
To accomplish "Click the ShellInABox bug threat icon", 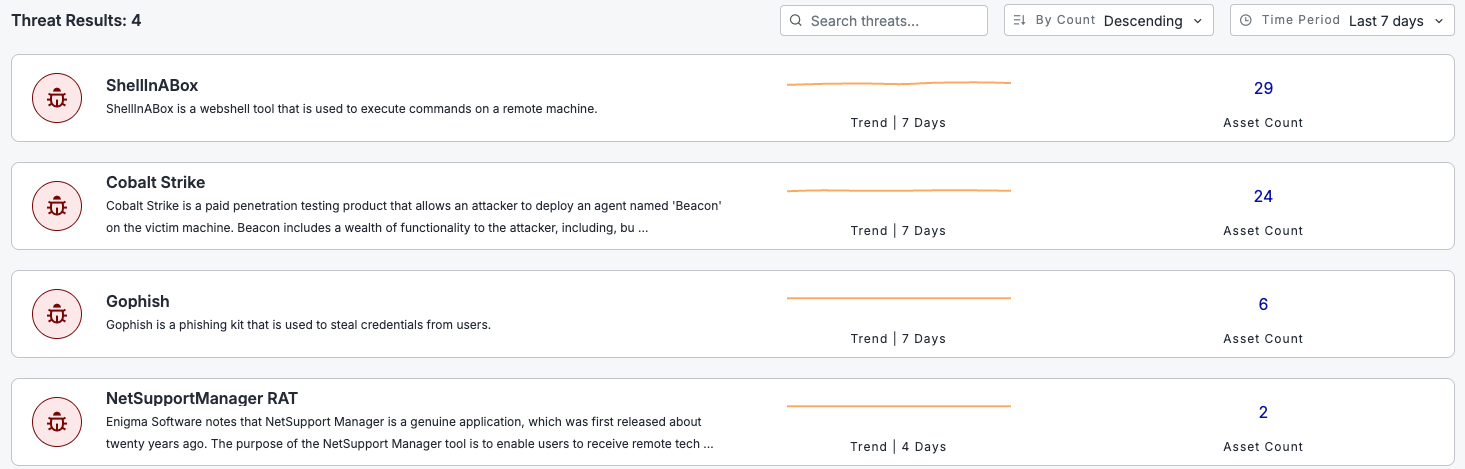I will 57,98.
